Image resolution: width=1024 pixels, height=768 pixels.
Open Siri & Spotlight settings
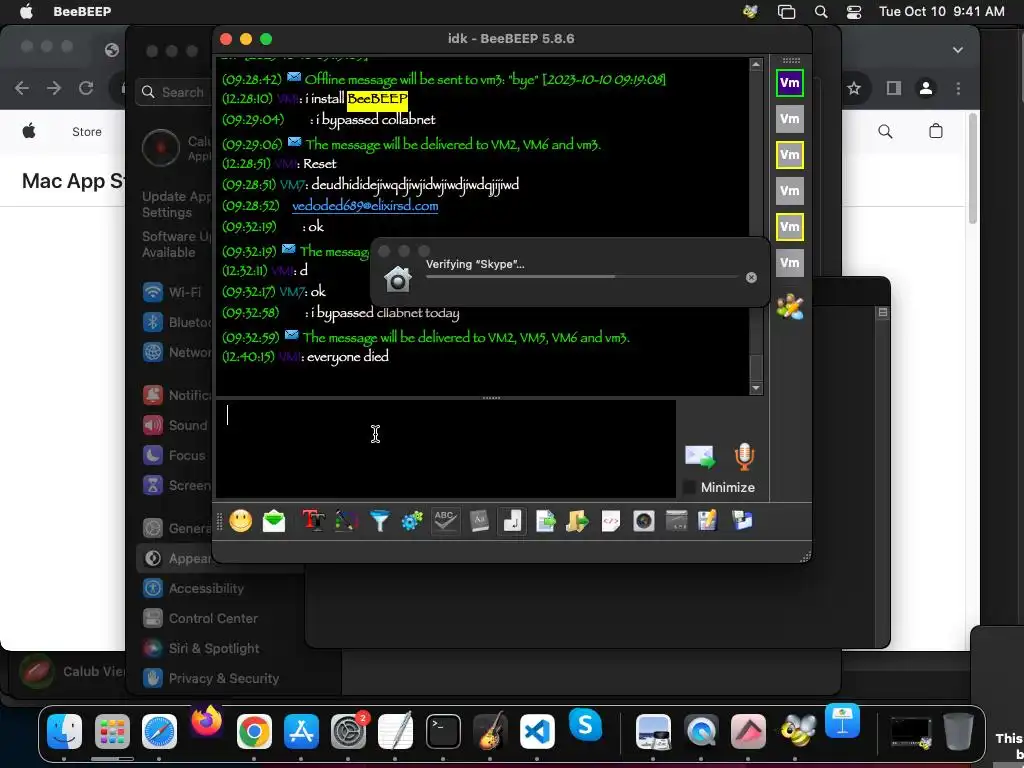[202, 648]
